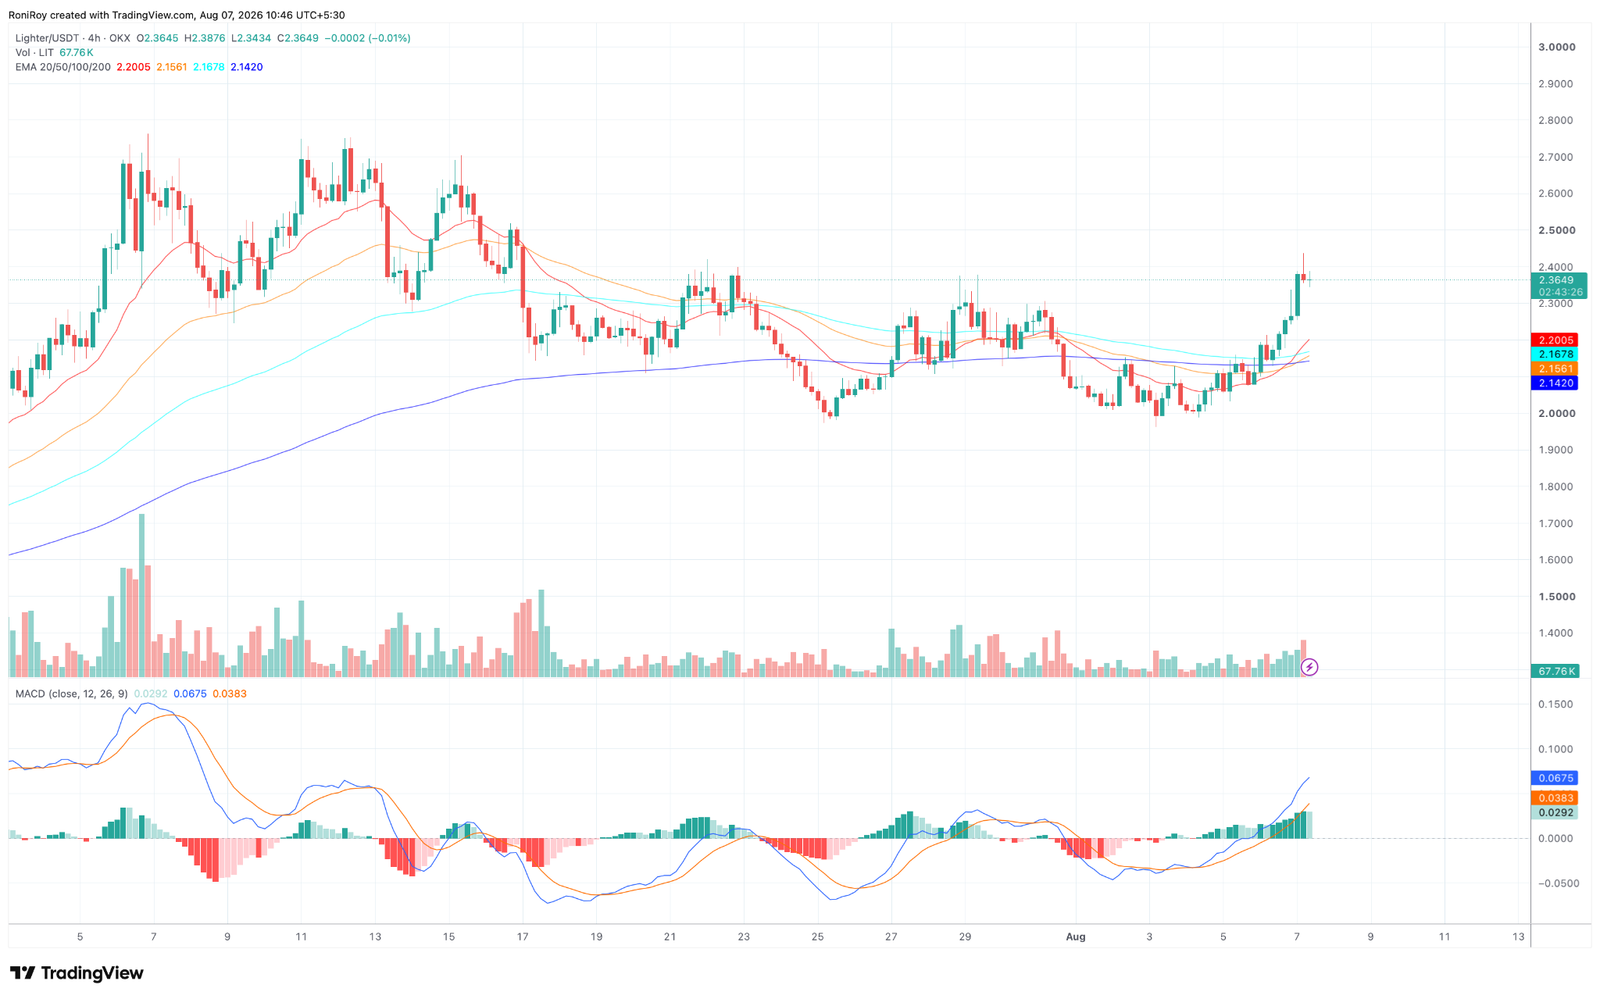Click the 67.76K volume axis label
1600x998 pixels.
(x=1555, y=671)
